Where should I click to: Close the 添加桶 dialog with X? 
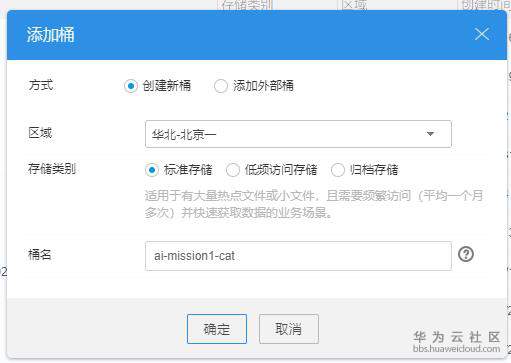point(482,34)
